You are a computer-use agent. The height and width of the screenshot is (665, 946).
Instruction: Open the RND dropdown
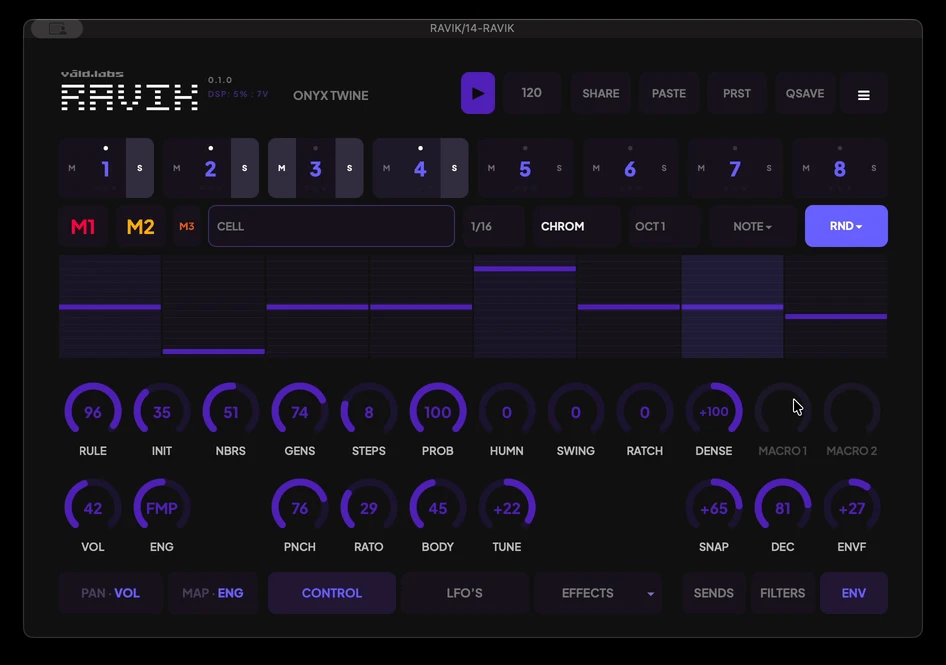coord(846,226)
